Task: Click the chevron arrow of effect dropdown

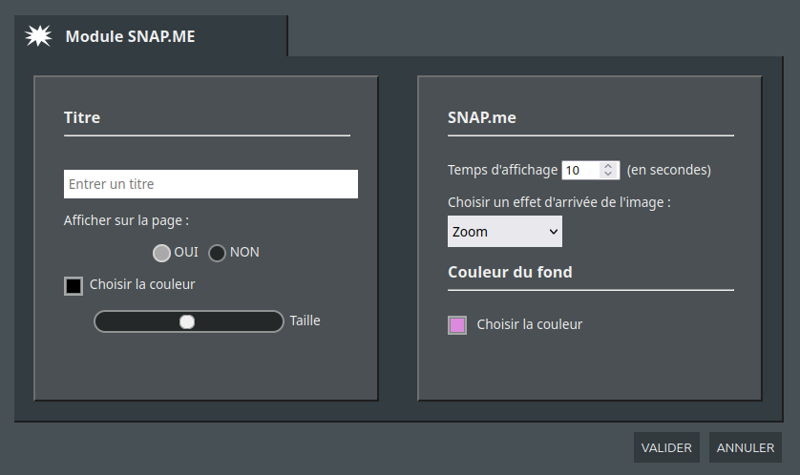Action: (554, 232)
